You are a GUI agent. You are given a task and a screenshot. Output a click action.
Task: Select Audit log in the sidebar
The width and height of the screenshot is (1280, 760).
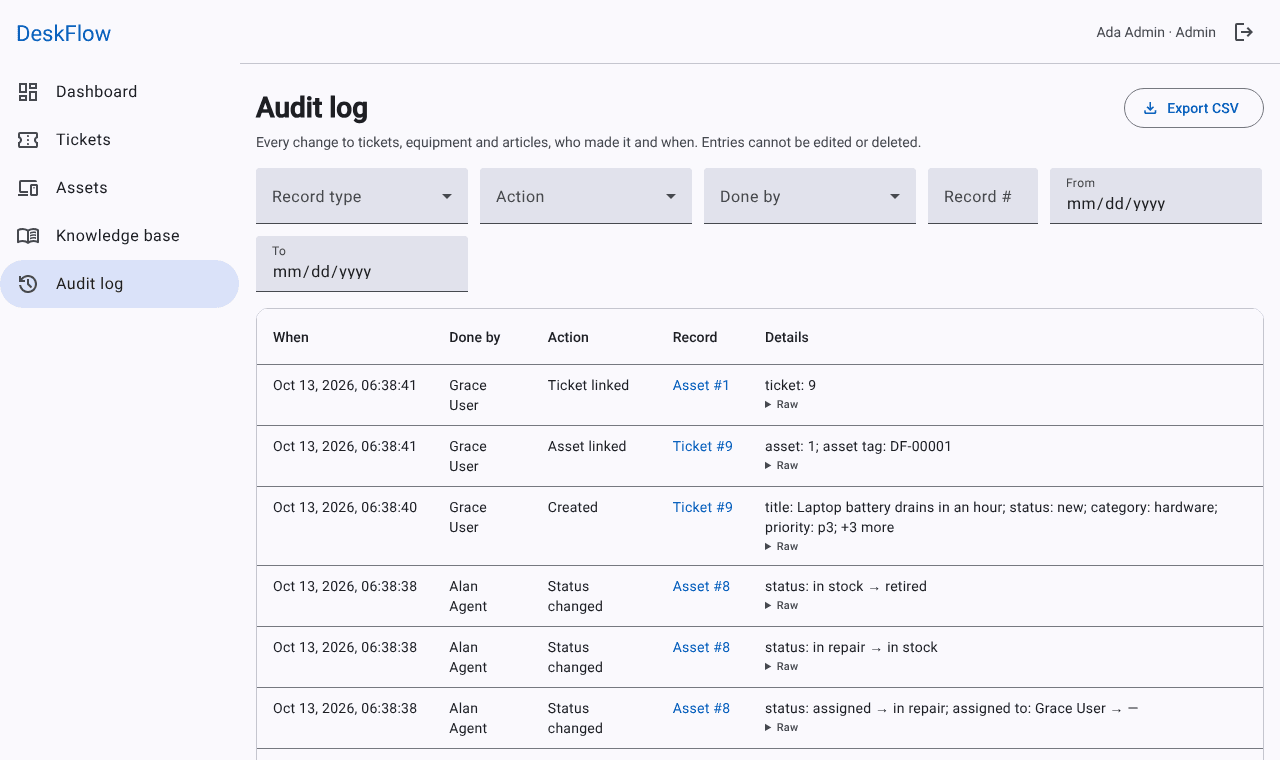tap(120, 284)
